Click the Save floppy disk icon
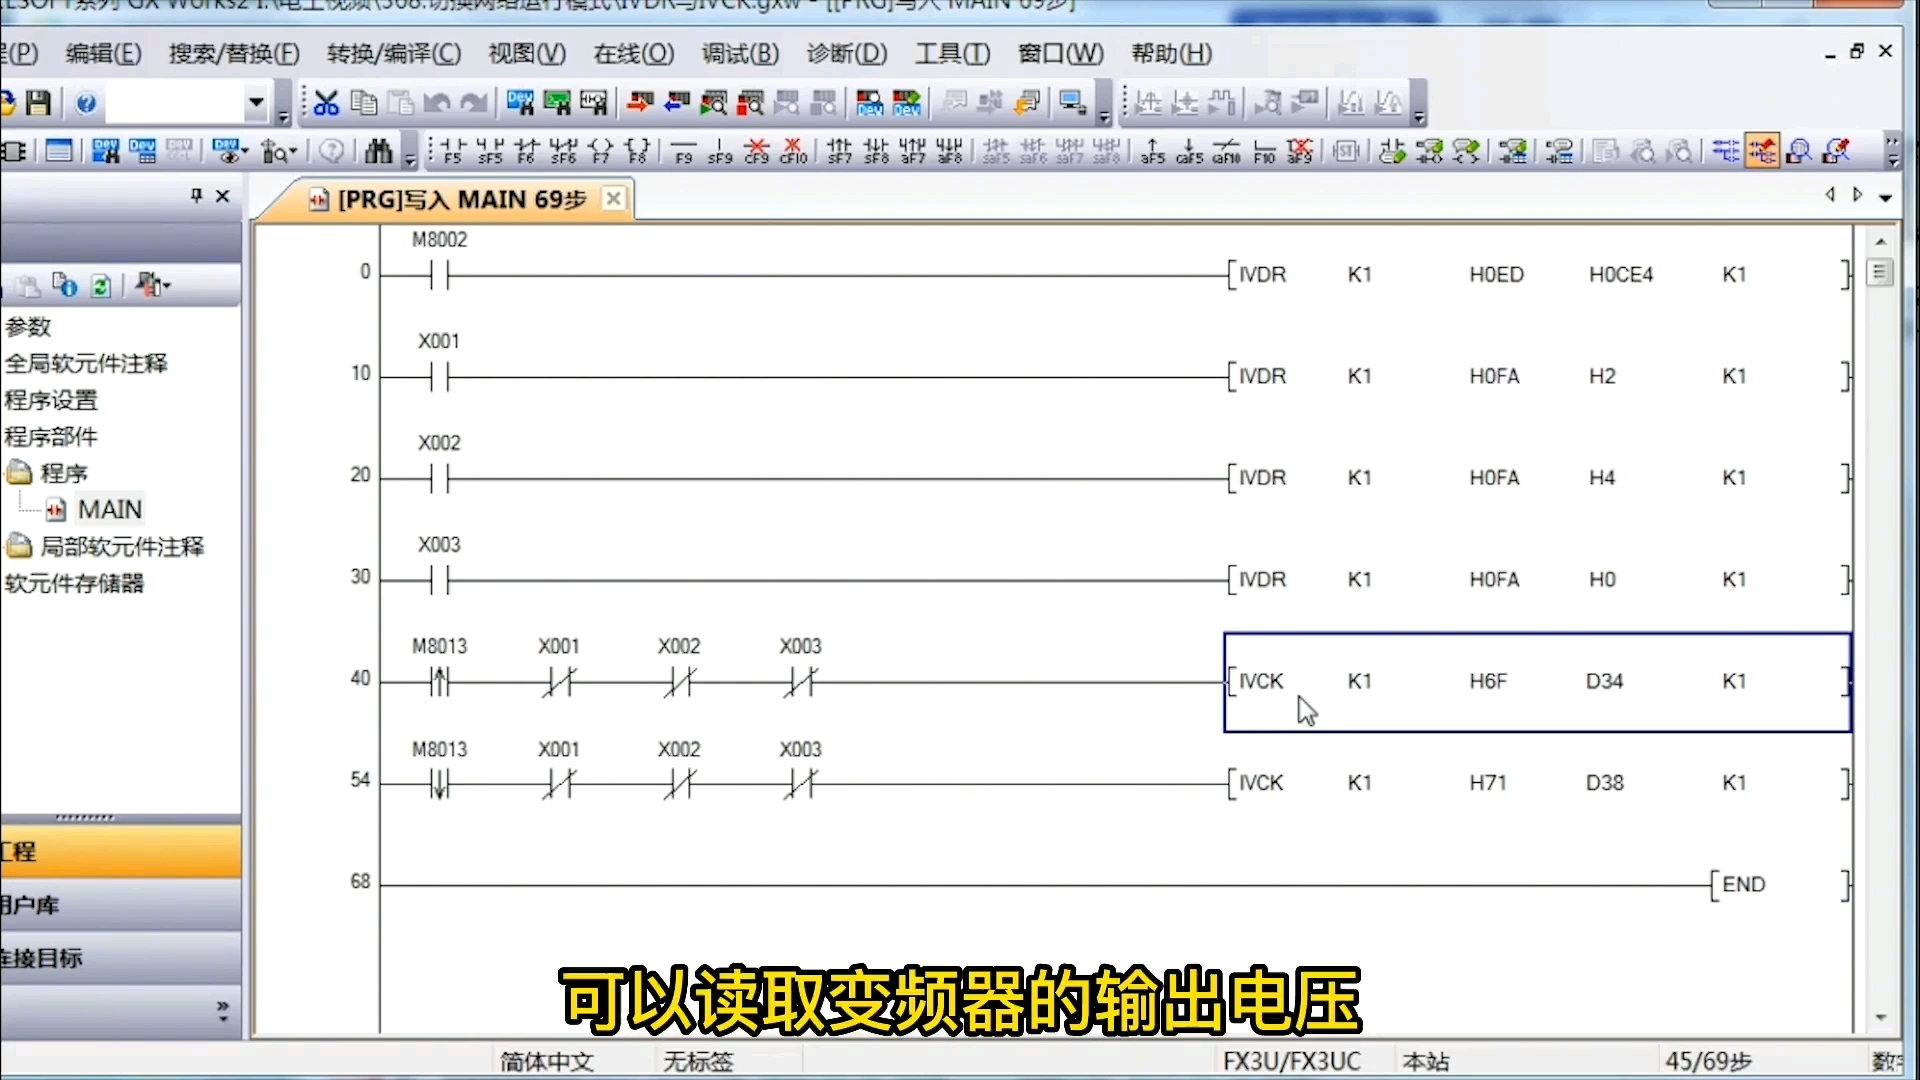 tap(39, 103)
